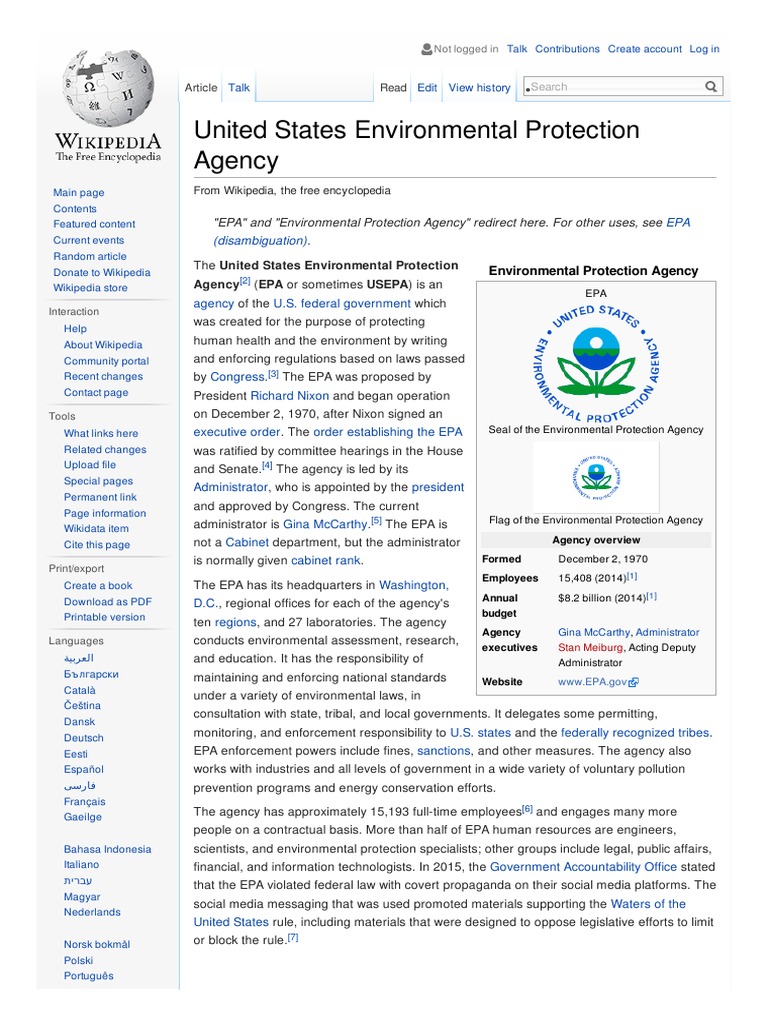Image resolution: width=768 pixels, height=1024 pixels.
Task: Open the EPA flag image
Action: pyautogui.click(x=596, y=477)
